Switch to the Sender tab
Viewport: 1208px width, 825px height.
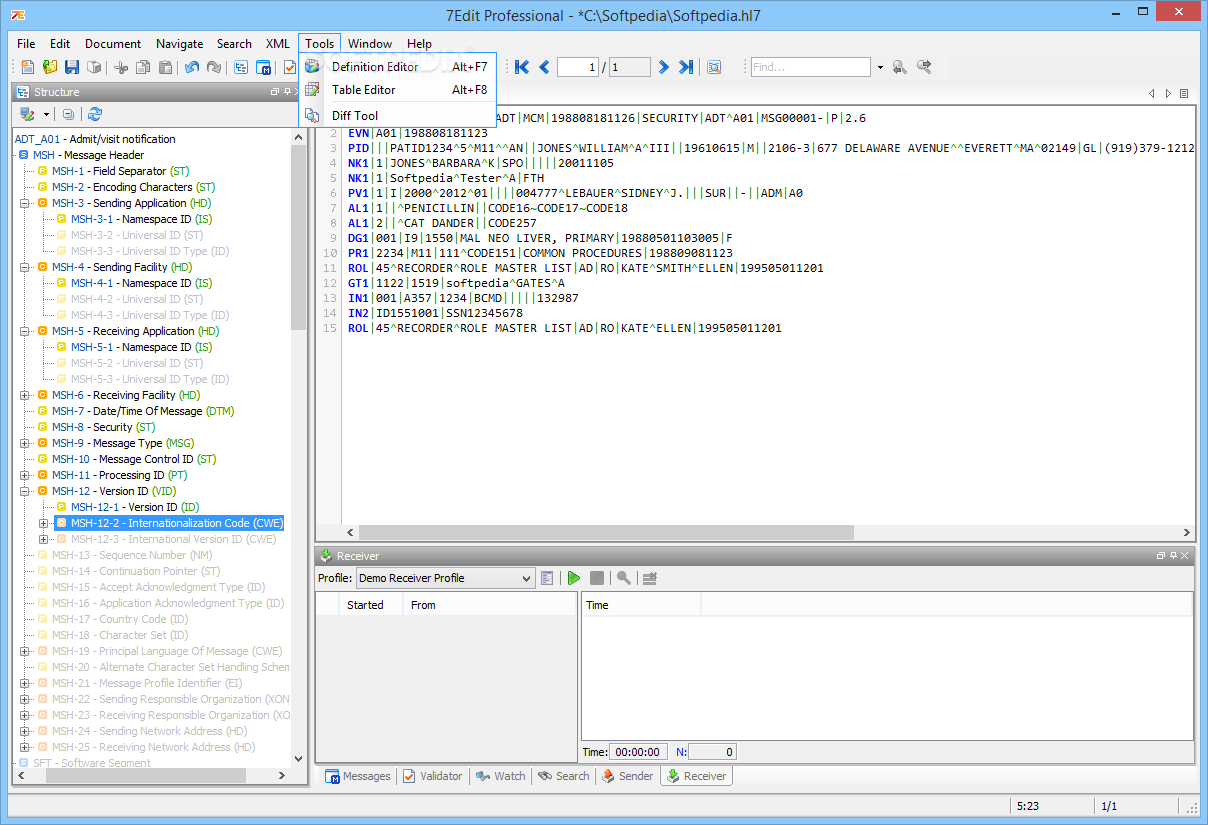coord(628,776)
